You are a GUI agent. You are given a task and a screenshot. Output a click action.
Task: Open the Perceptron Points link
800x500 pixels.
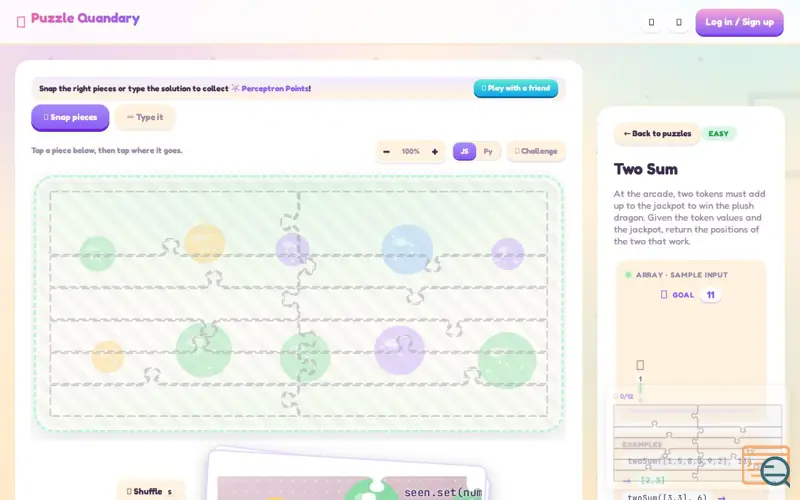pos(276,89)
